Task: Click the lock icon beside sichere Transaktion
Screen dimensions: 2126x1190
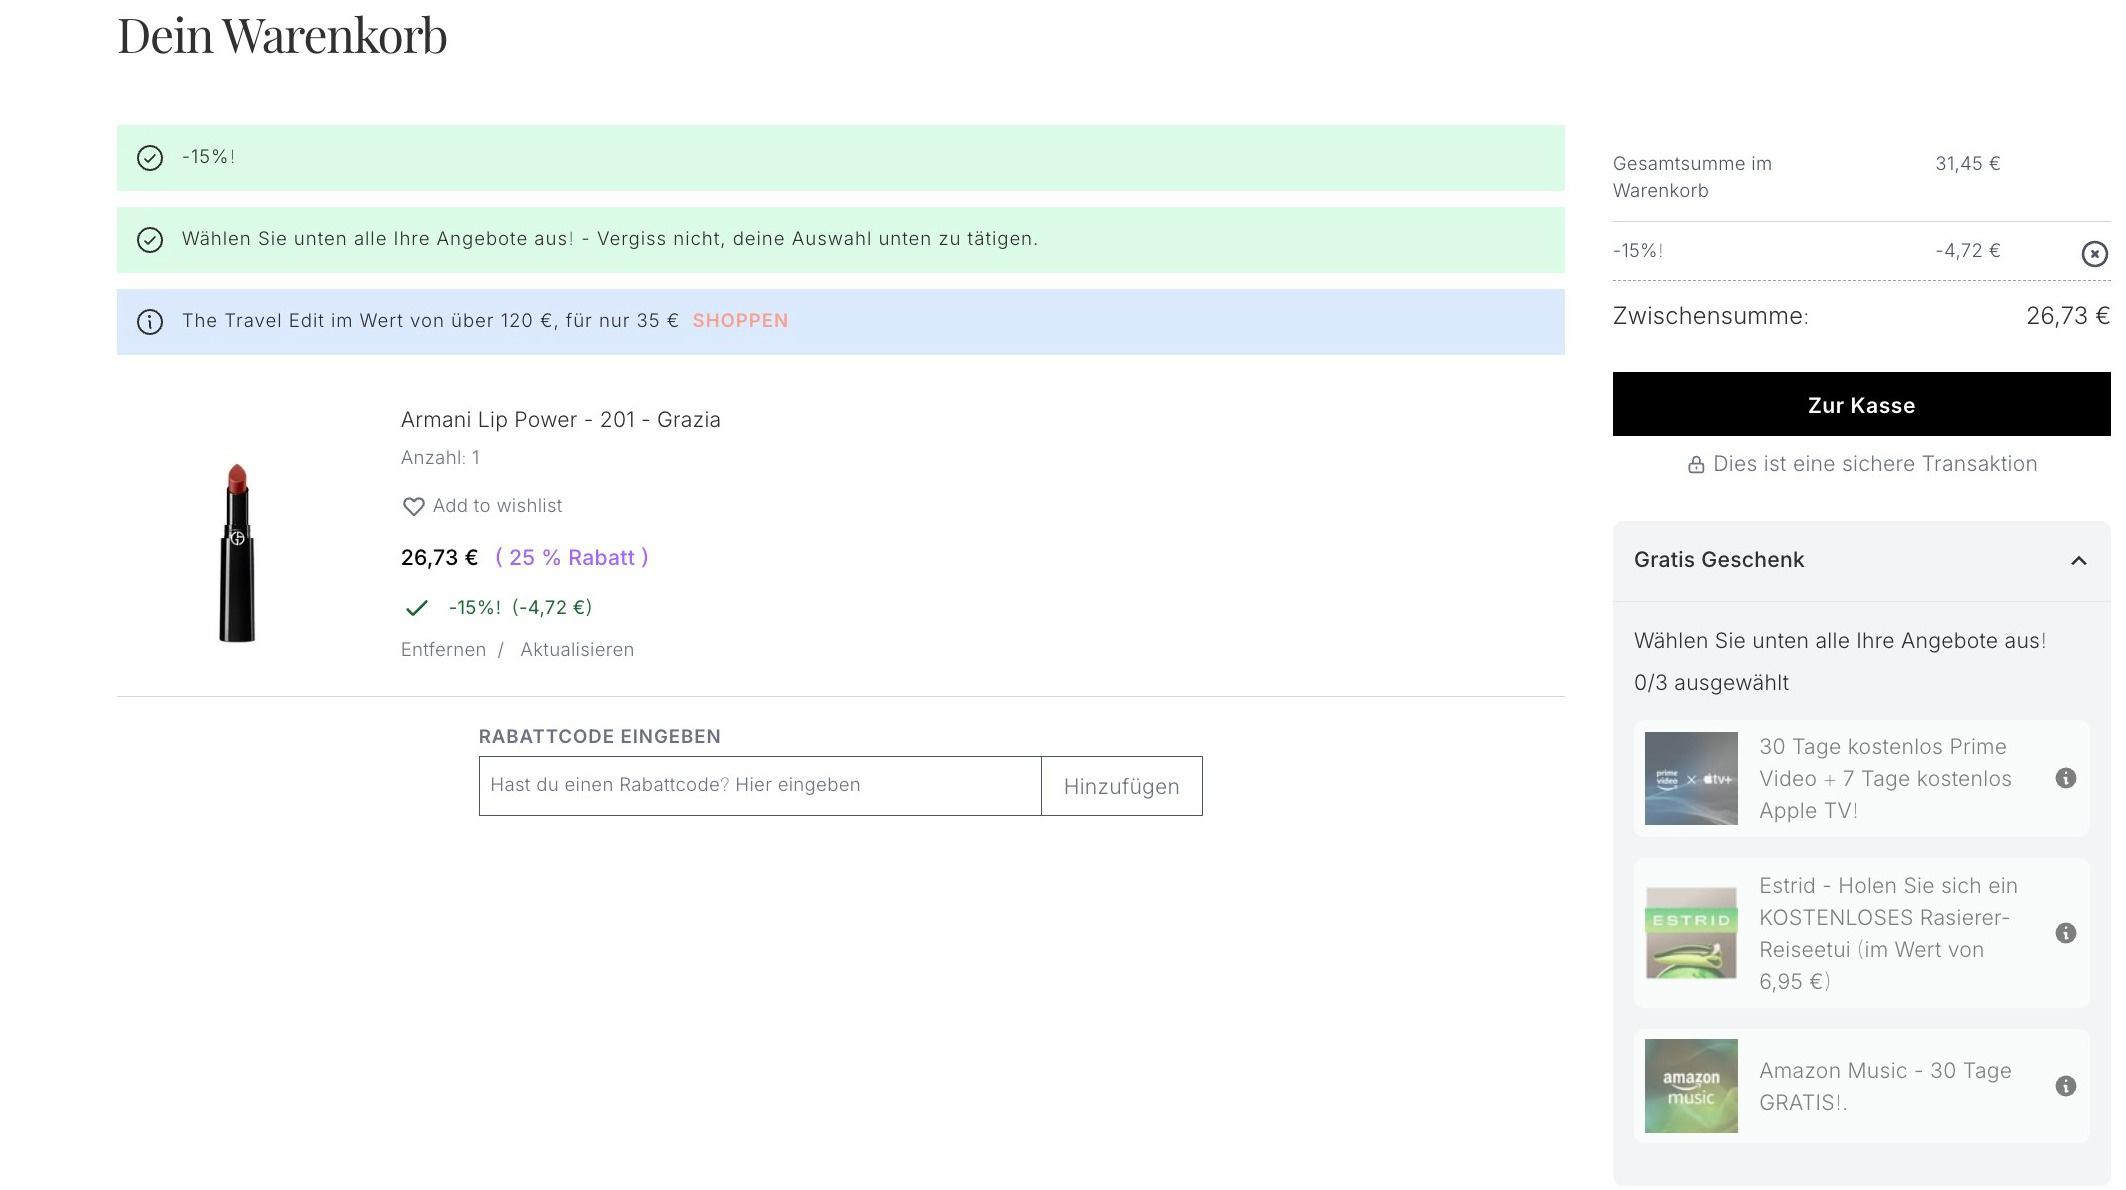Action: (x=1696, y=465)
